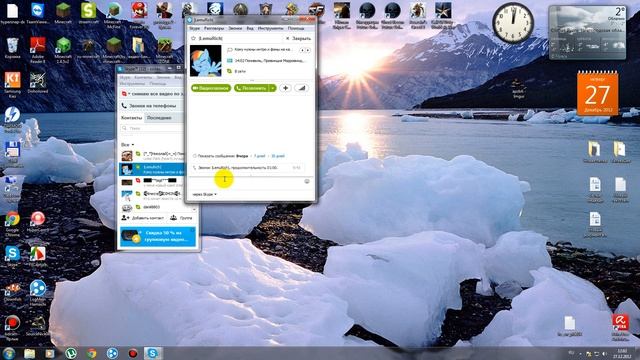Show messages from 7 days ago

(260, 156)
